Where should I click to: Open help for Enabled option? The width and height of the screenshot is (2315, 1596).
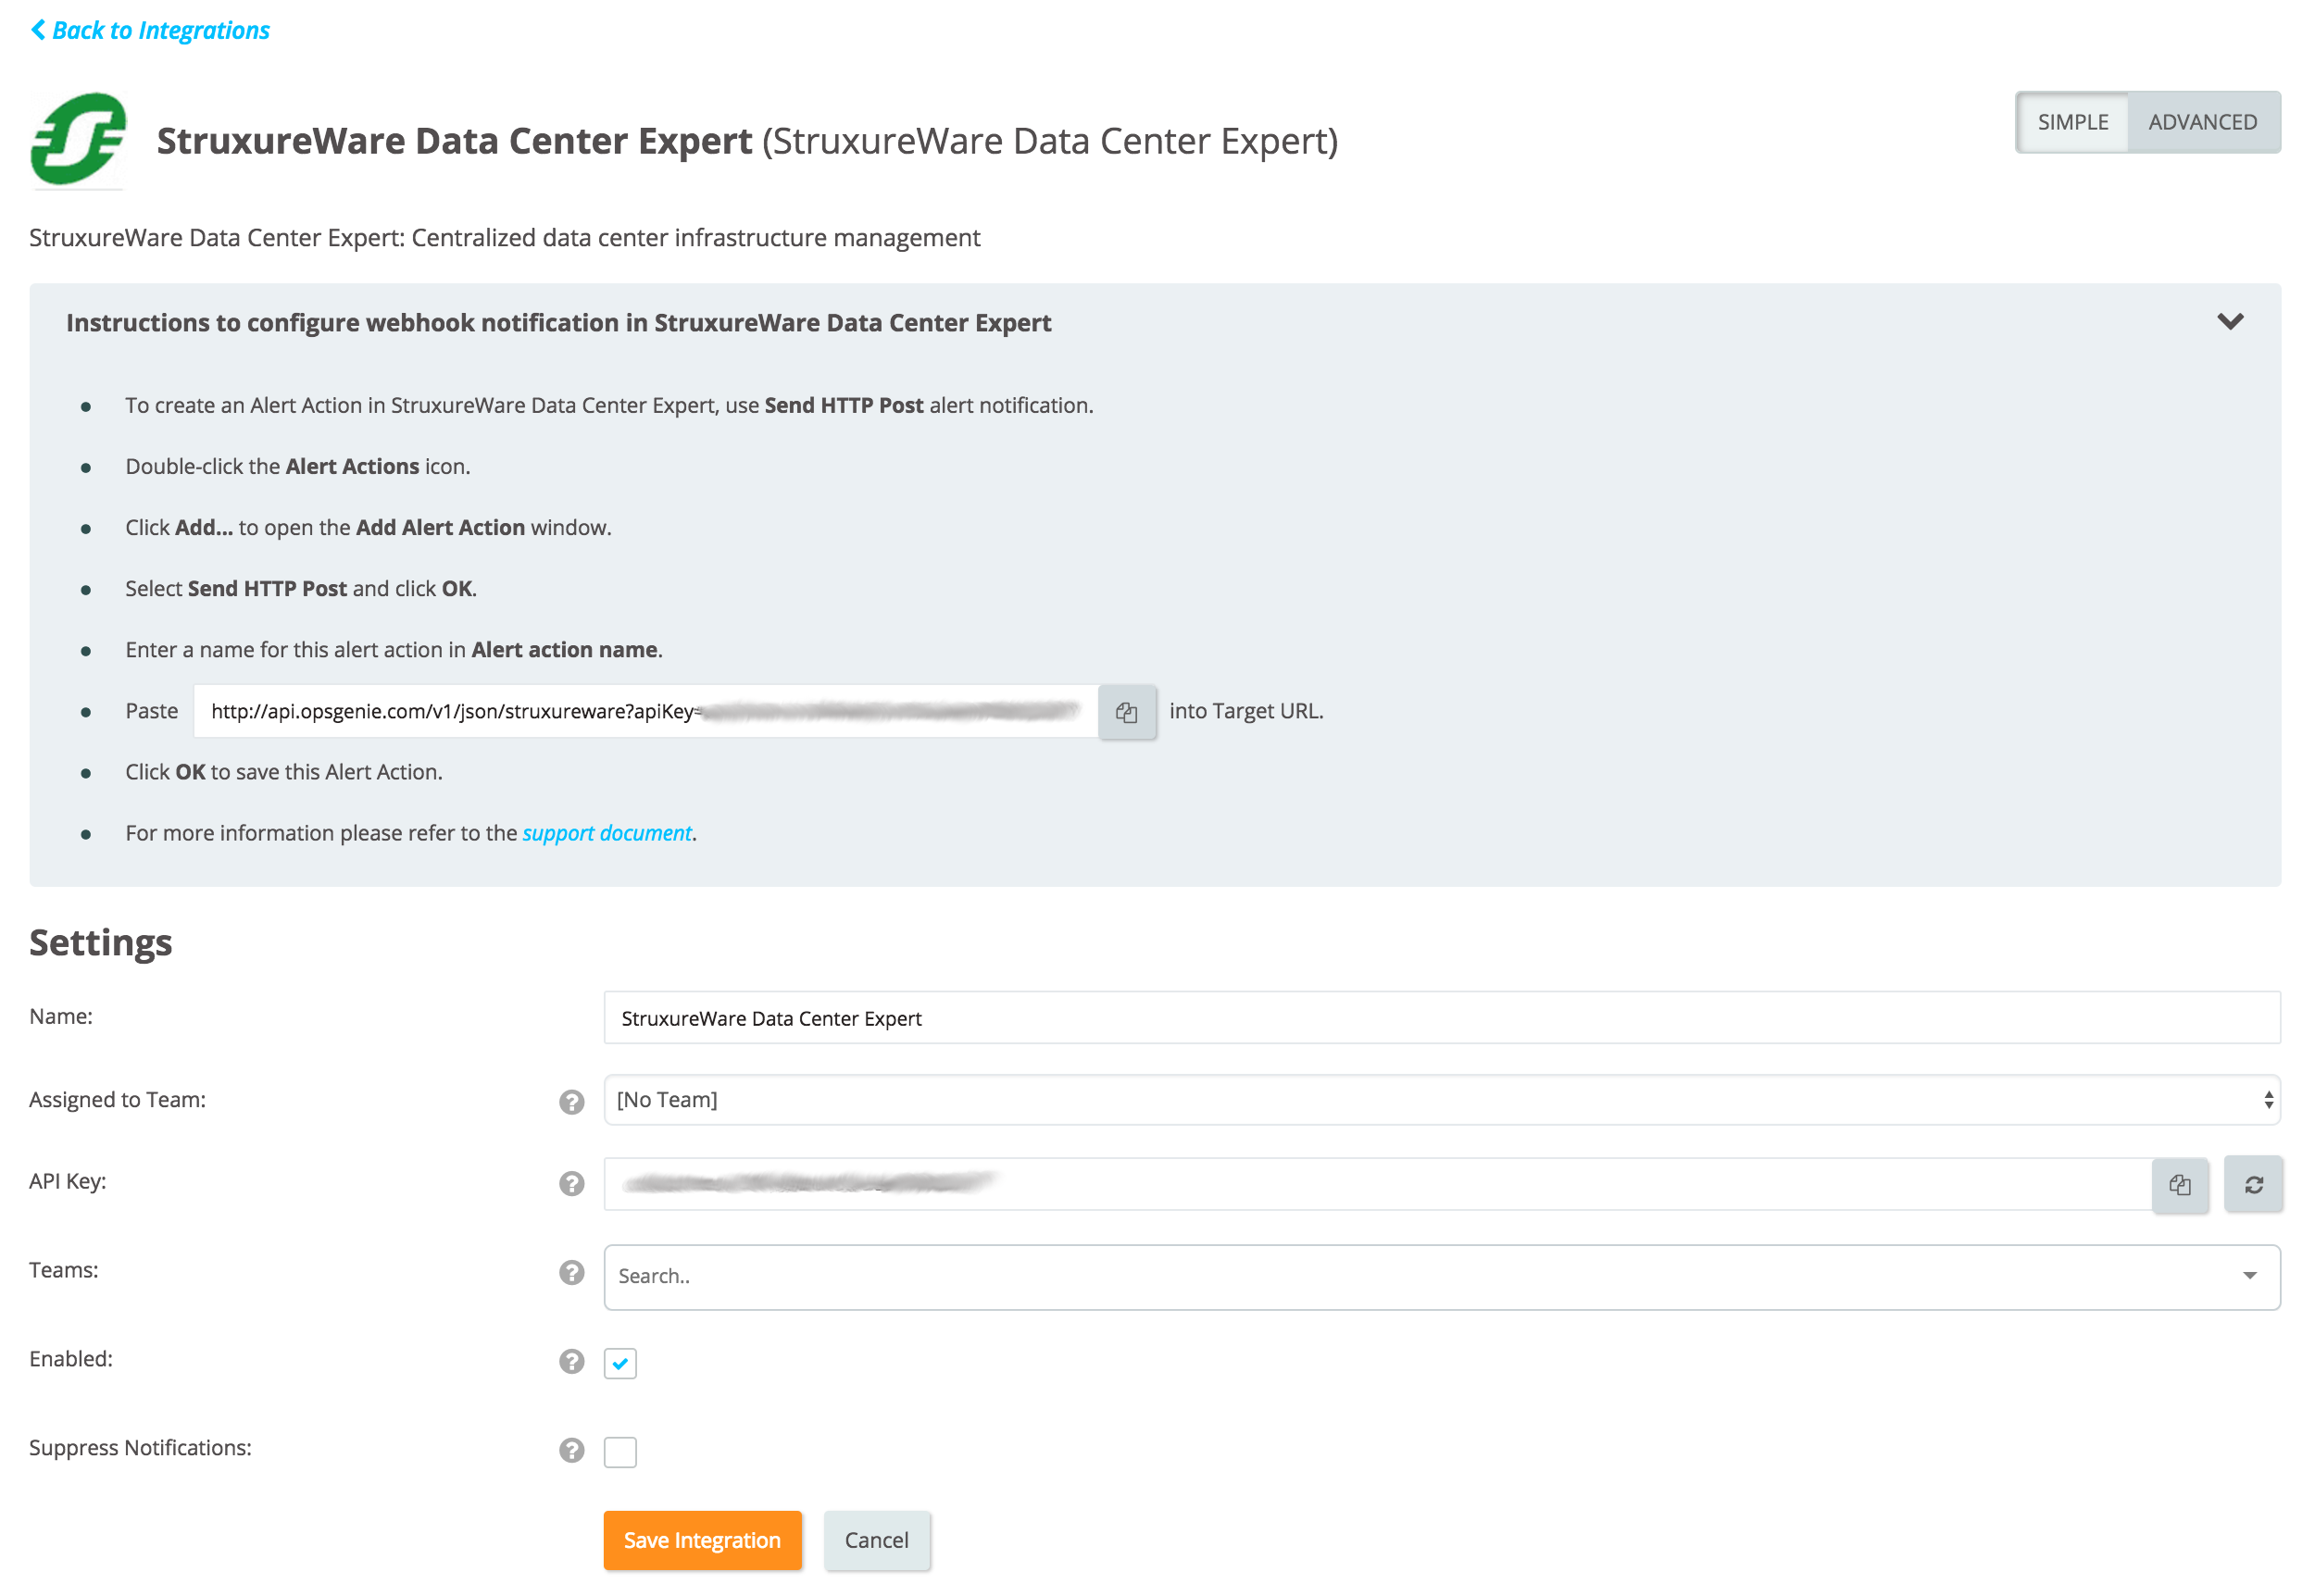(x=571, y=1362)
